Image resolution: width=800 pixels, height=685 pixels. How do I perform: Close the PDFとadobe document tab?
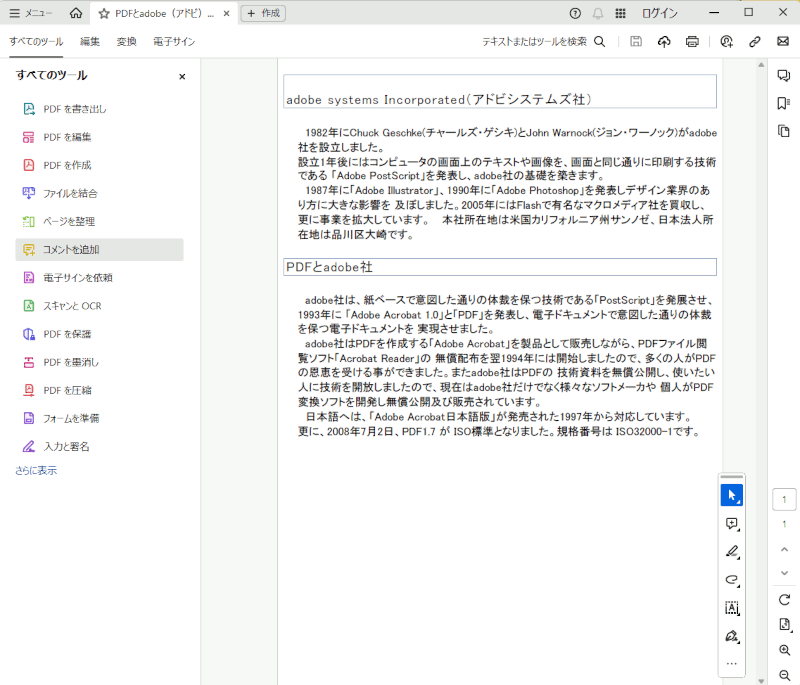[x=227, y=14]
